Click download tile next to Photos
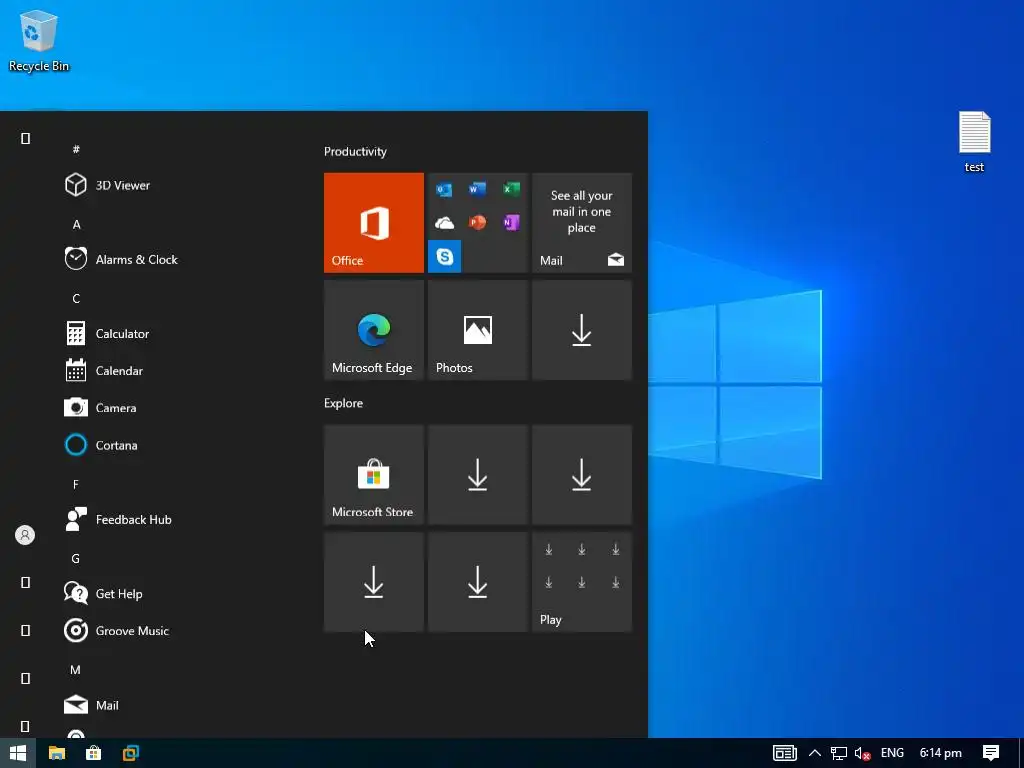 (582, 330)
